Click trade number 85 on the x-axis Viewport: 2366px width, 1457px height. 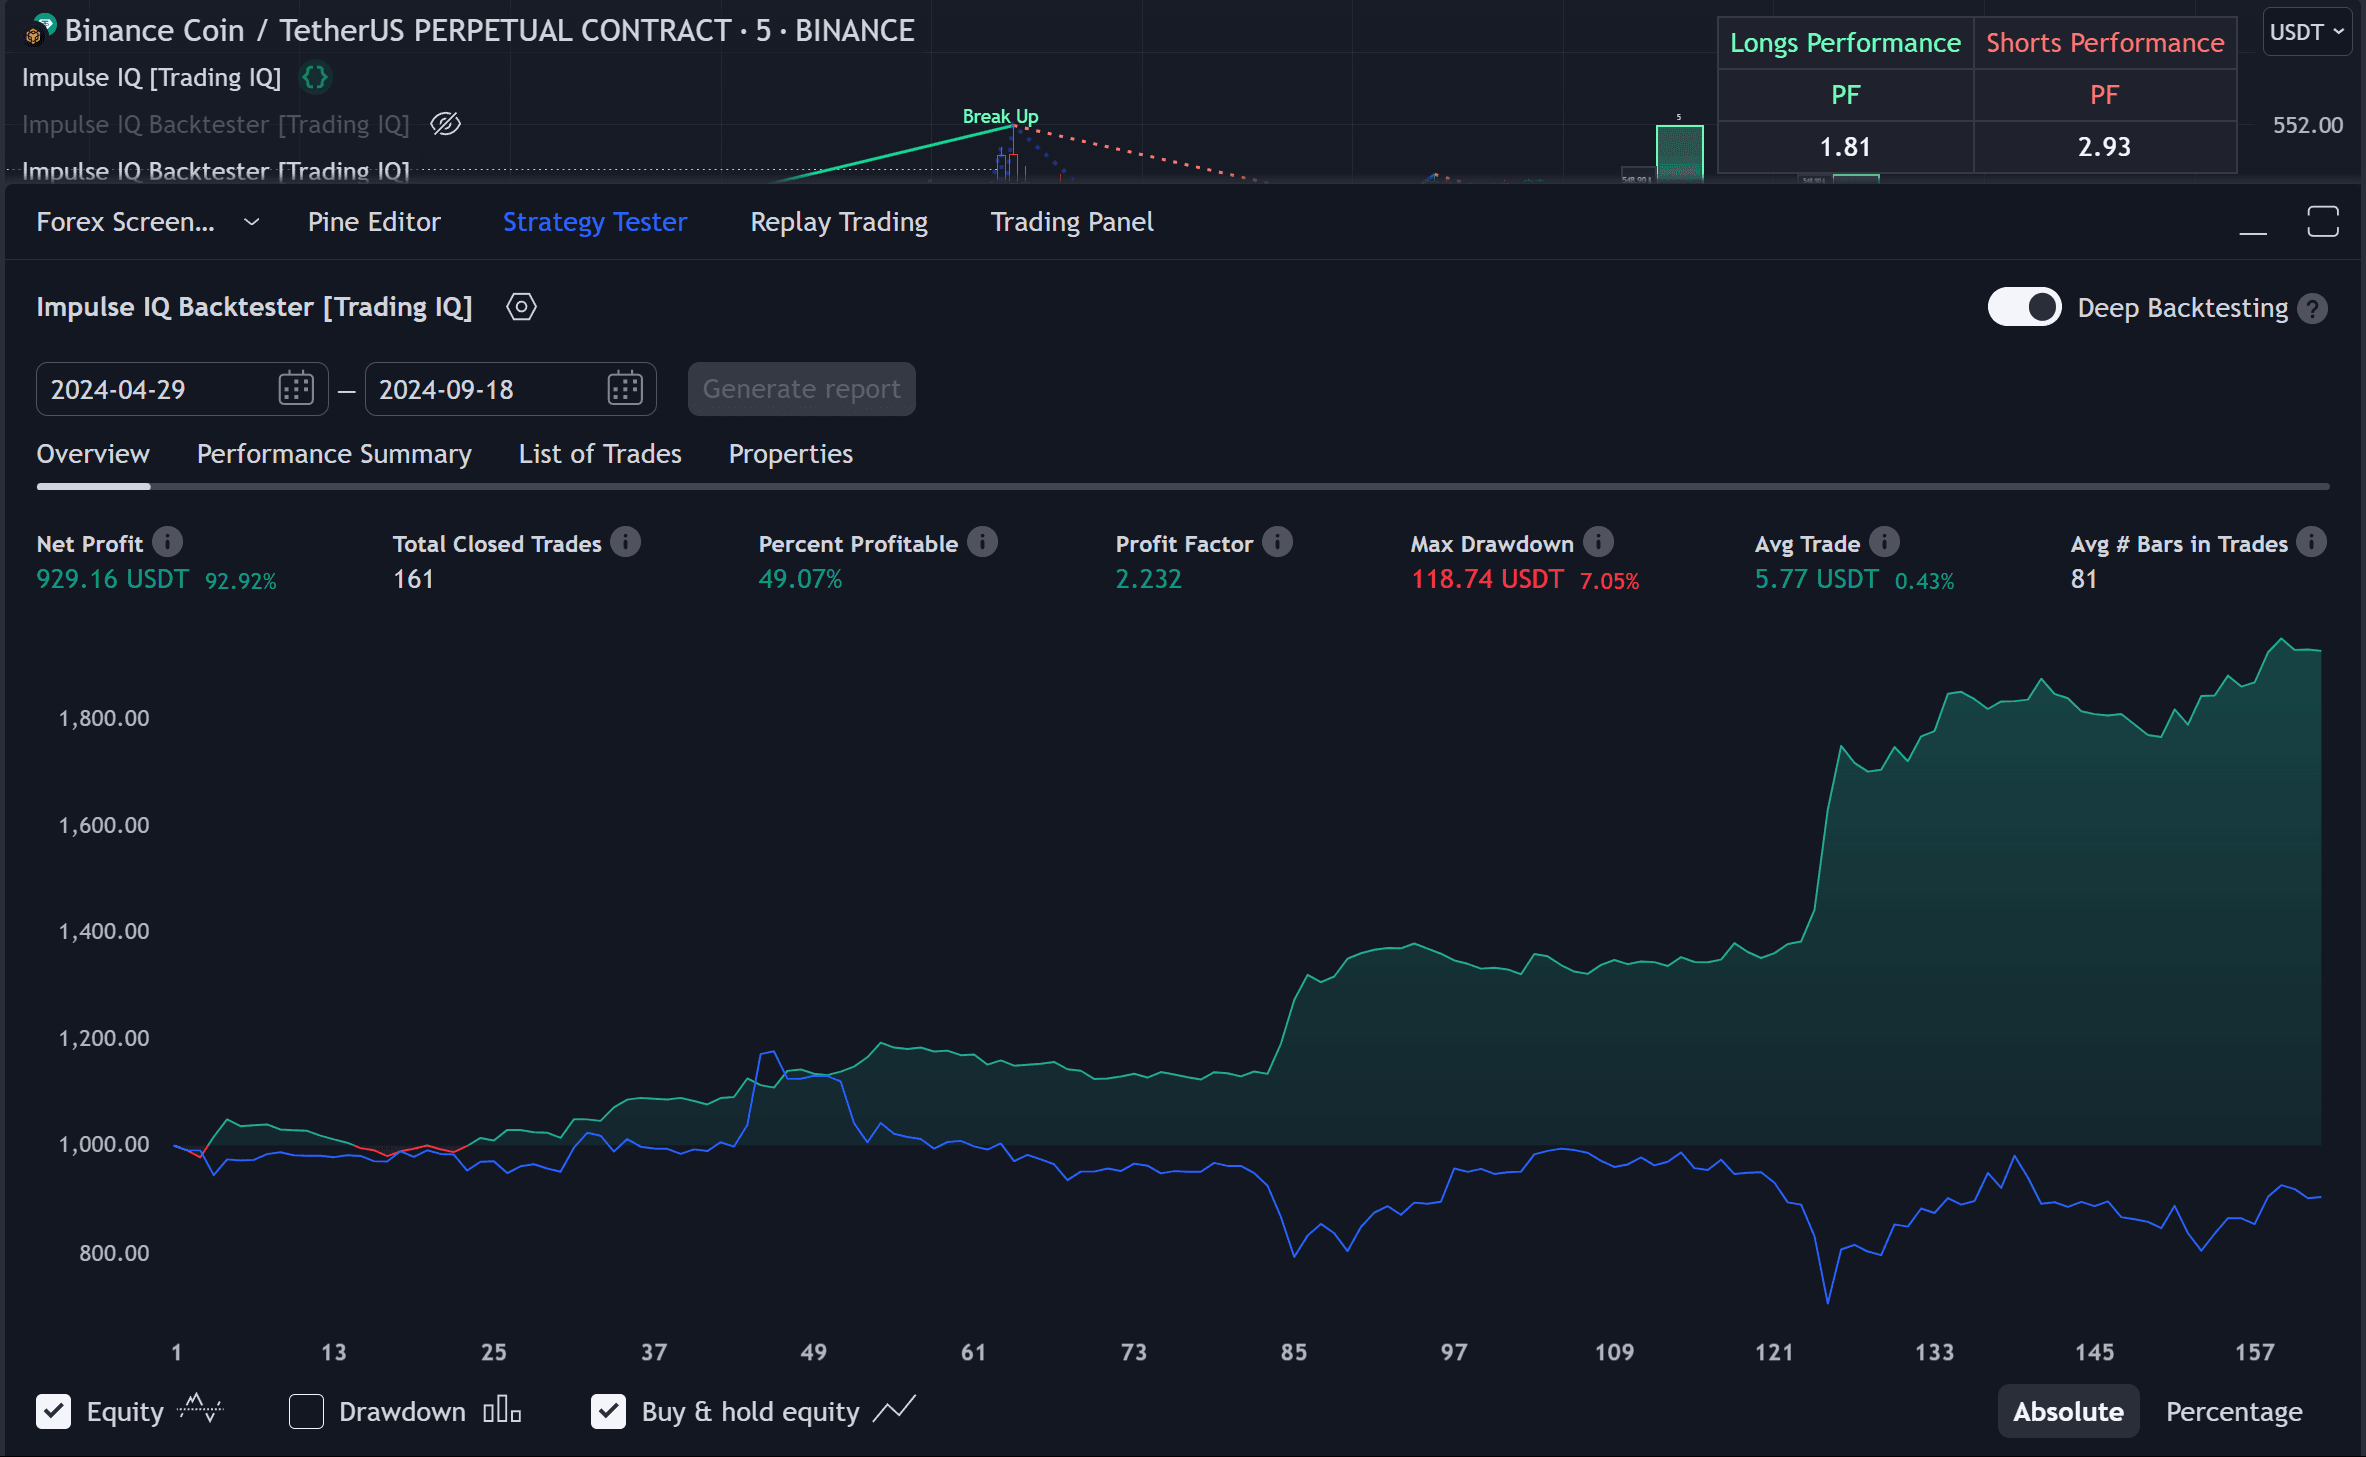1293,1352
